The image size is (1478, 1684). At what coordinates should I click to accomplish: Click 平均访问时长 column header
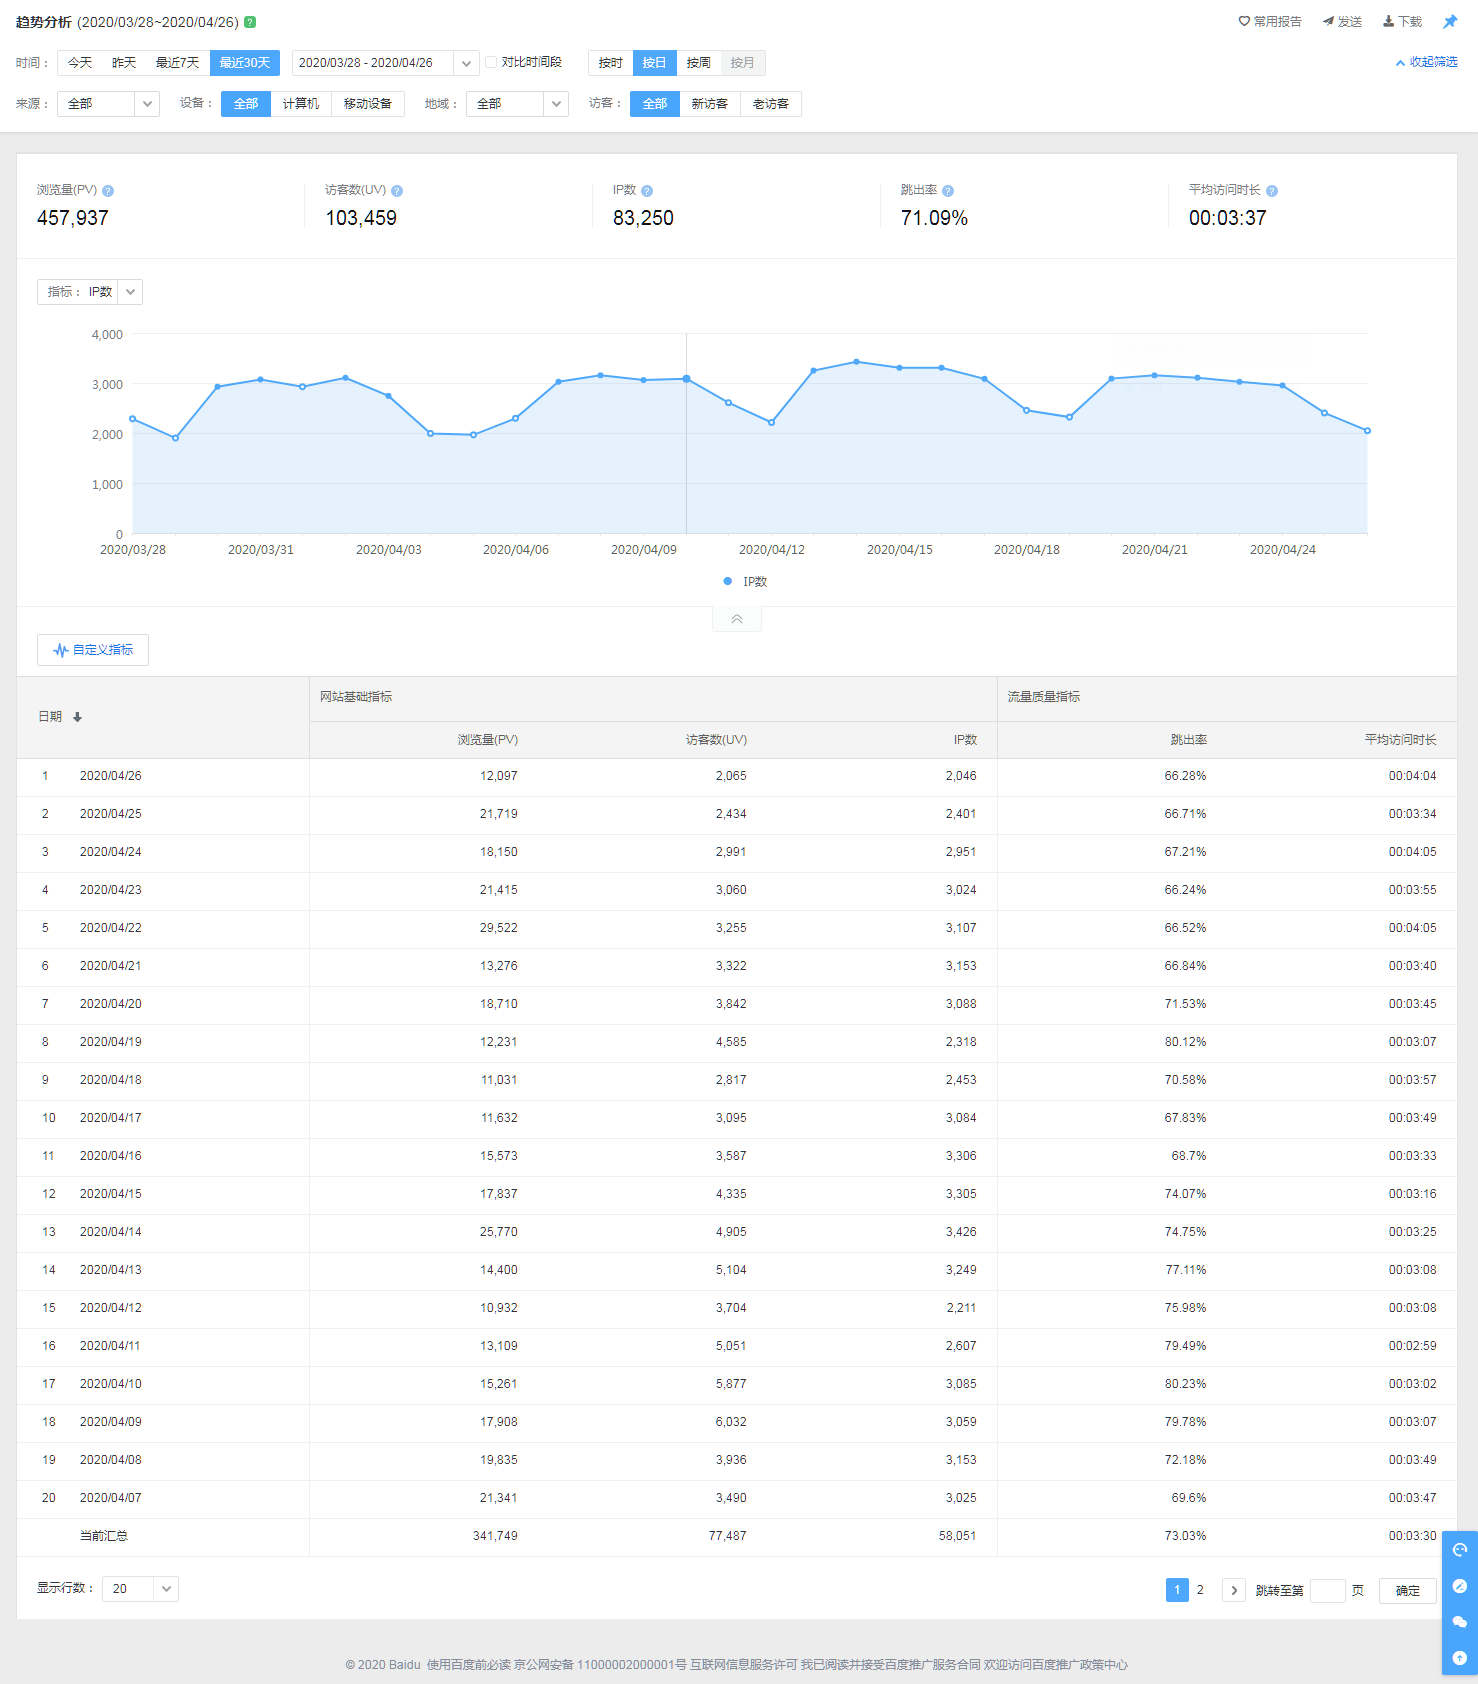(1400, 740)
